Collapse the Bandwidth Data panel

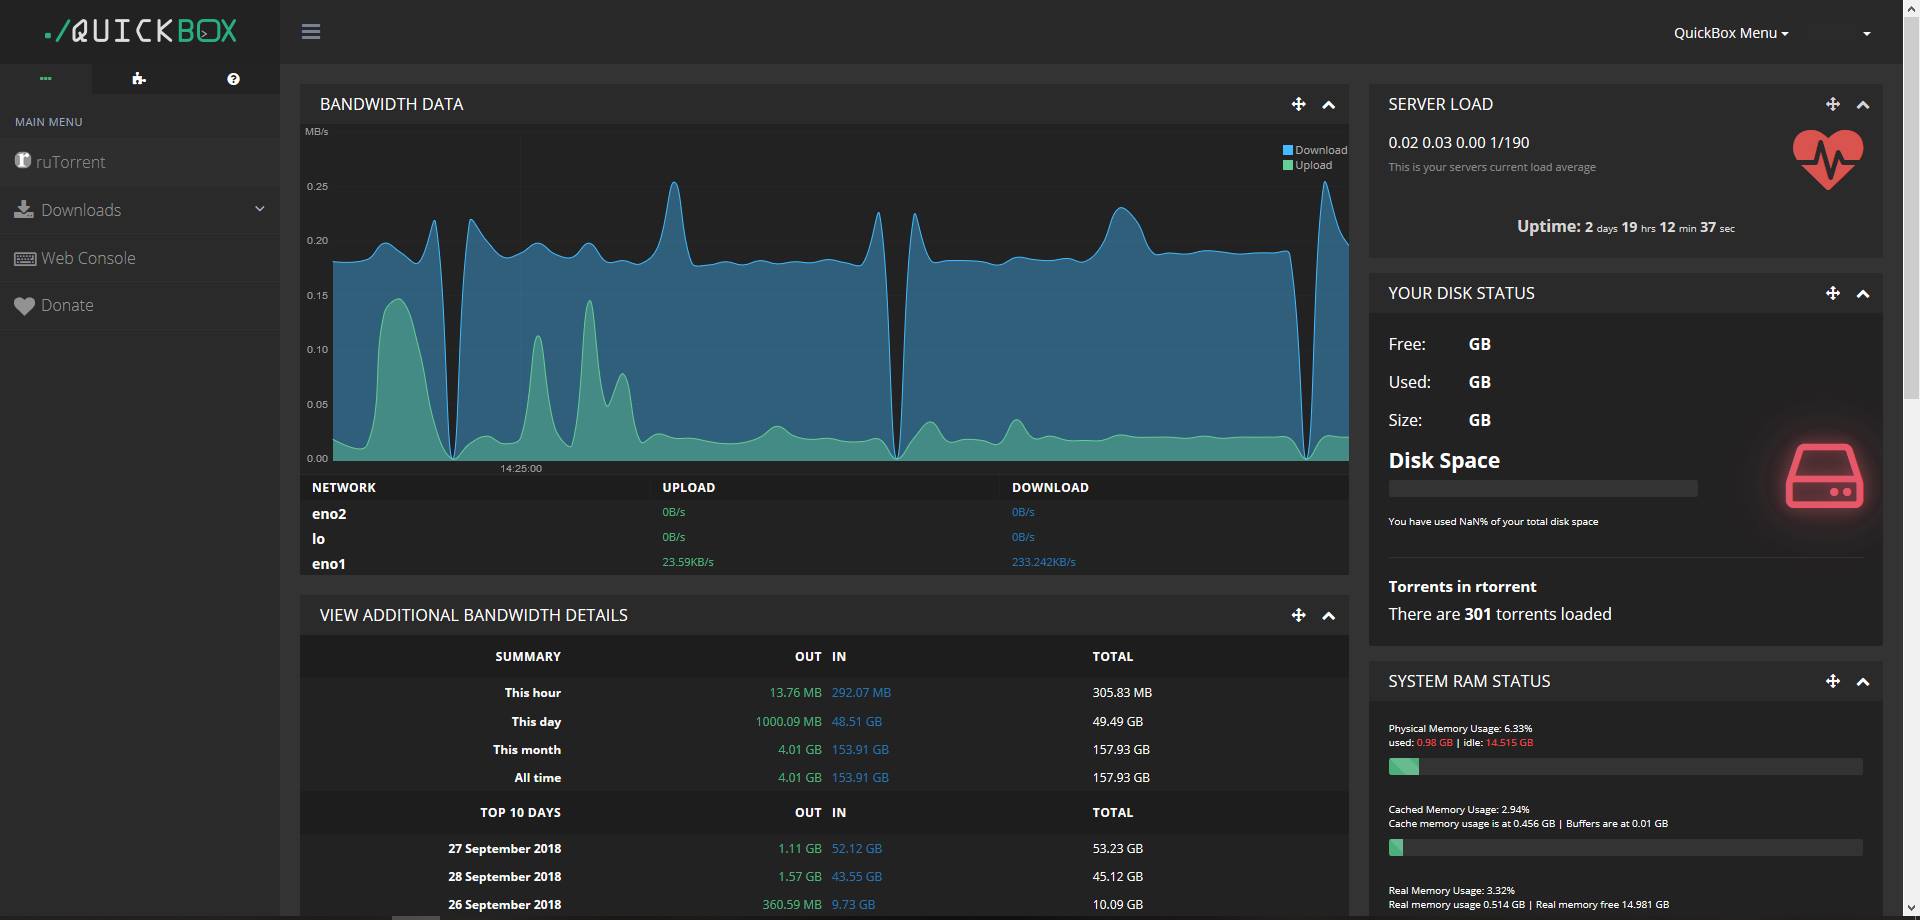pyautogui.click(x=1329, y=105)
